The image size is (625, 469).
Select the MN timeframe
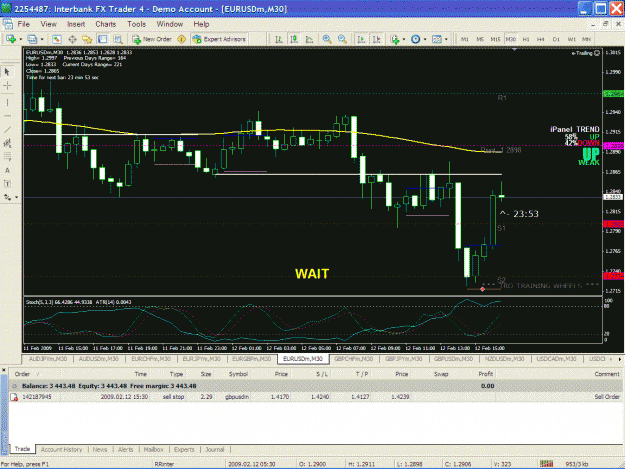[586, 39]
